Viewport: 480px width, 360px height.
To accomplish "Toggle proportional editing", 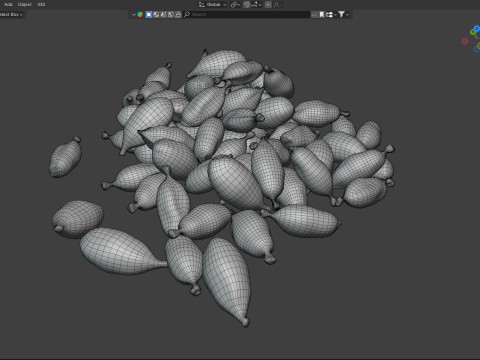I will tap(268, 5).
